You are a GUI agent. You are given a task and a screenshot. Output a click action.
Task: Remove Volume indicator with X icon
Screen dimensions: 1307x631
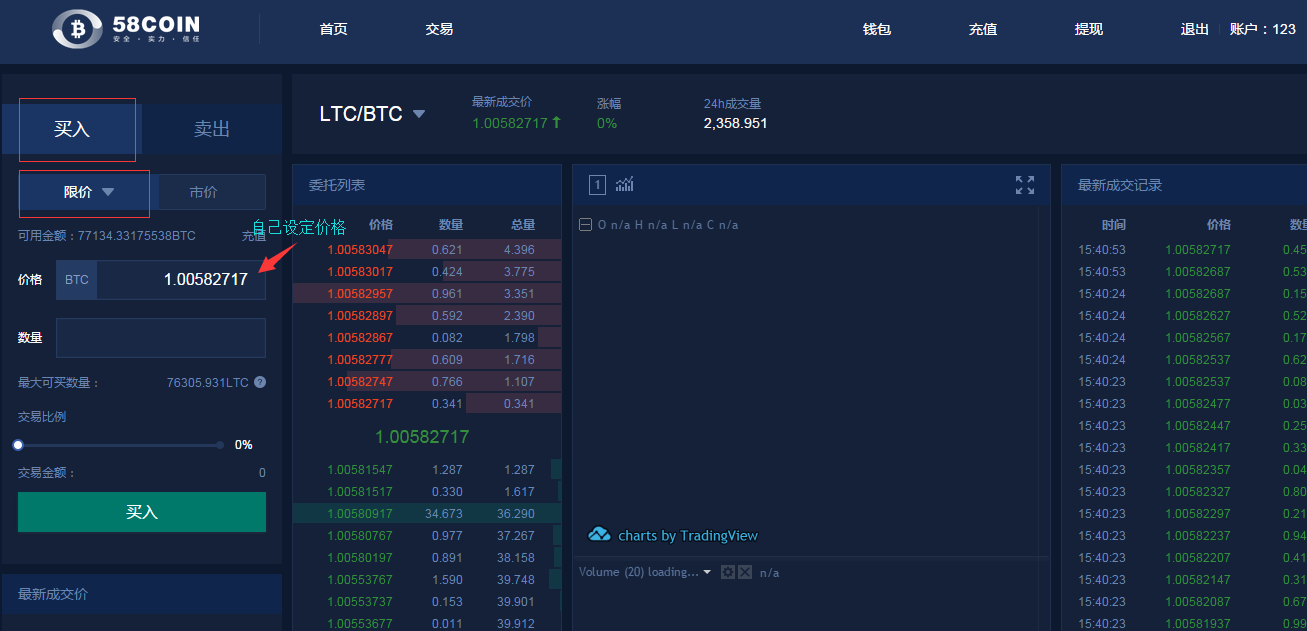click(745, 572)
